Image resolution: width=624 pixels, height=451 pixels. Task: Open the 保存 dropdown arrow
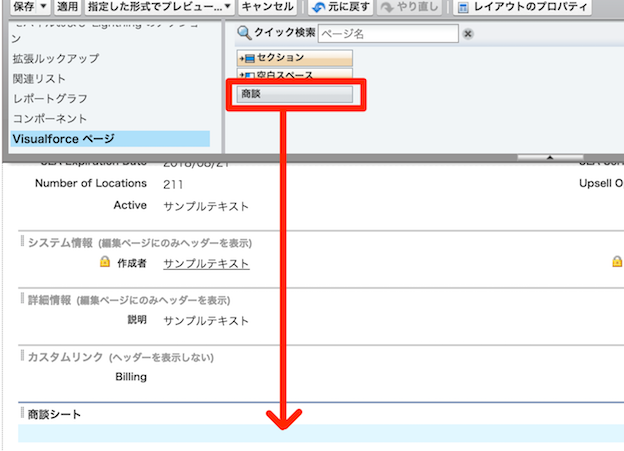[x=43, y=6]
